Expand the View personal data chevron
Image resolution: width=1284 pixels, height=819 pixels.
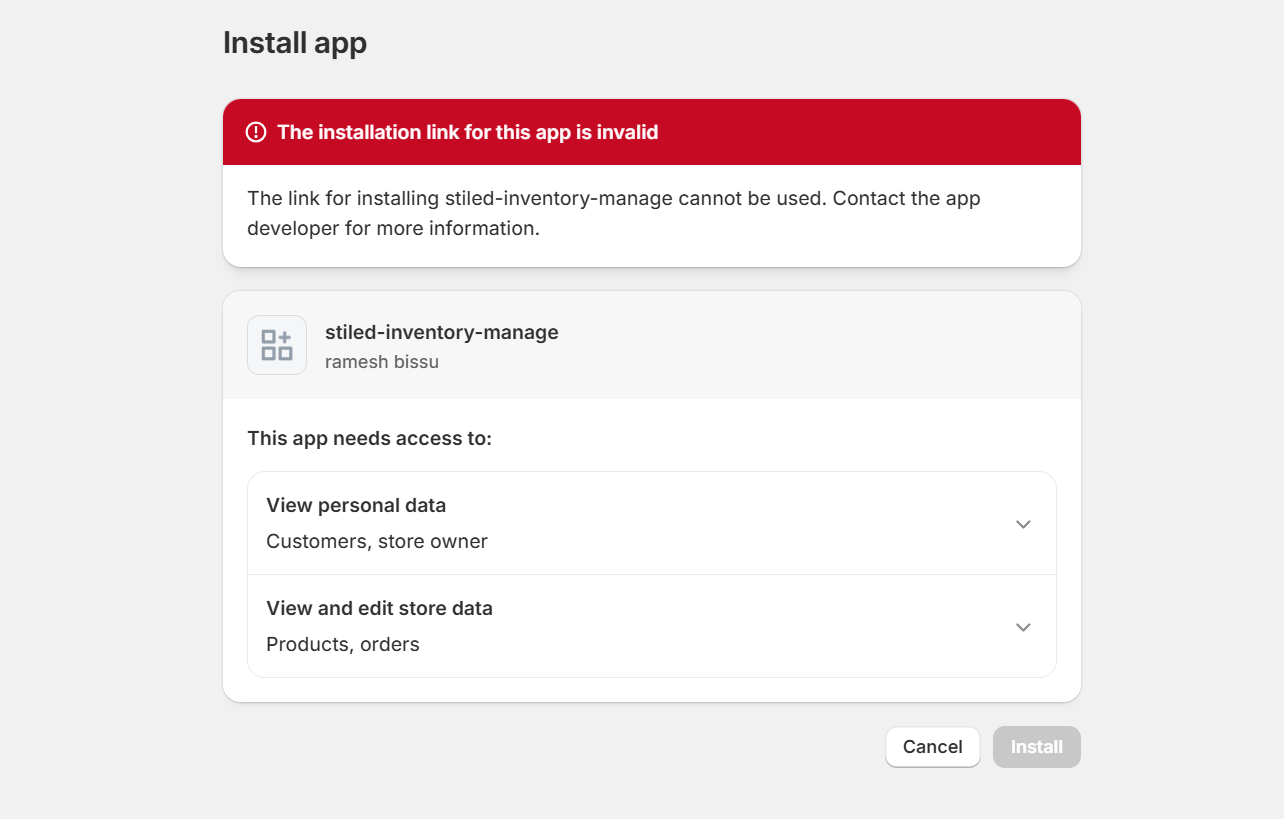pyautogui.click(x=1023, y=524)
